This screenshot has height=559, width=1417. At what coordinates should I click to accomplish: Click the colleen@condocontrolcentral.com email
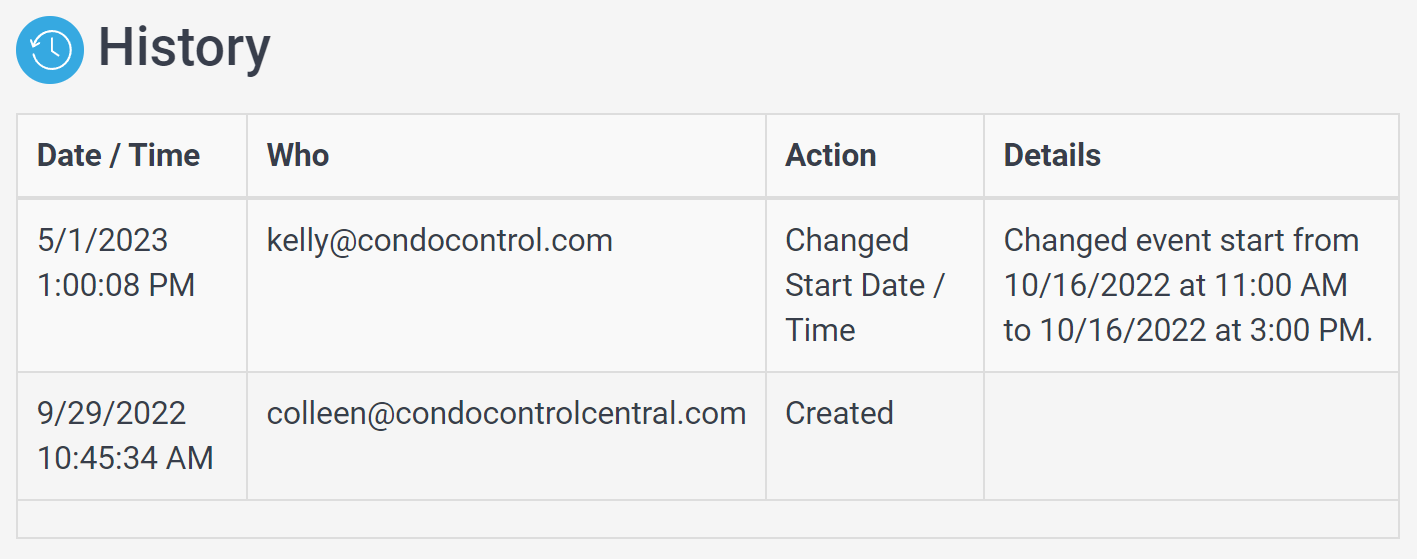click(506, 414)
